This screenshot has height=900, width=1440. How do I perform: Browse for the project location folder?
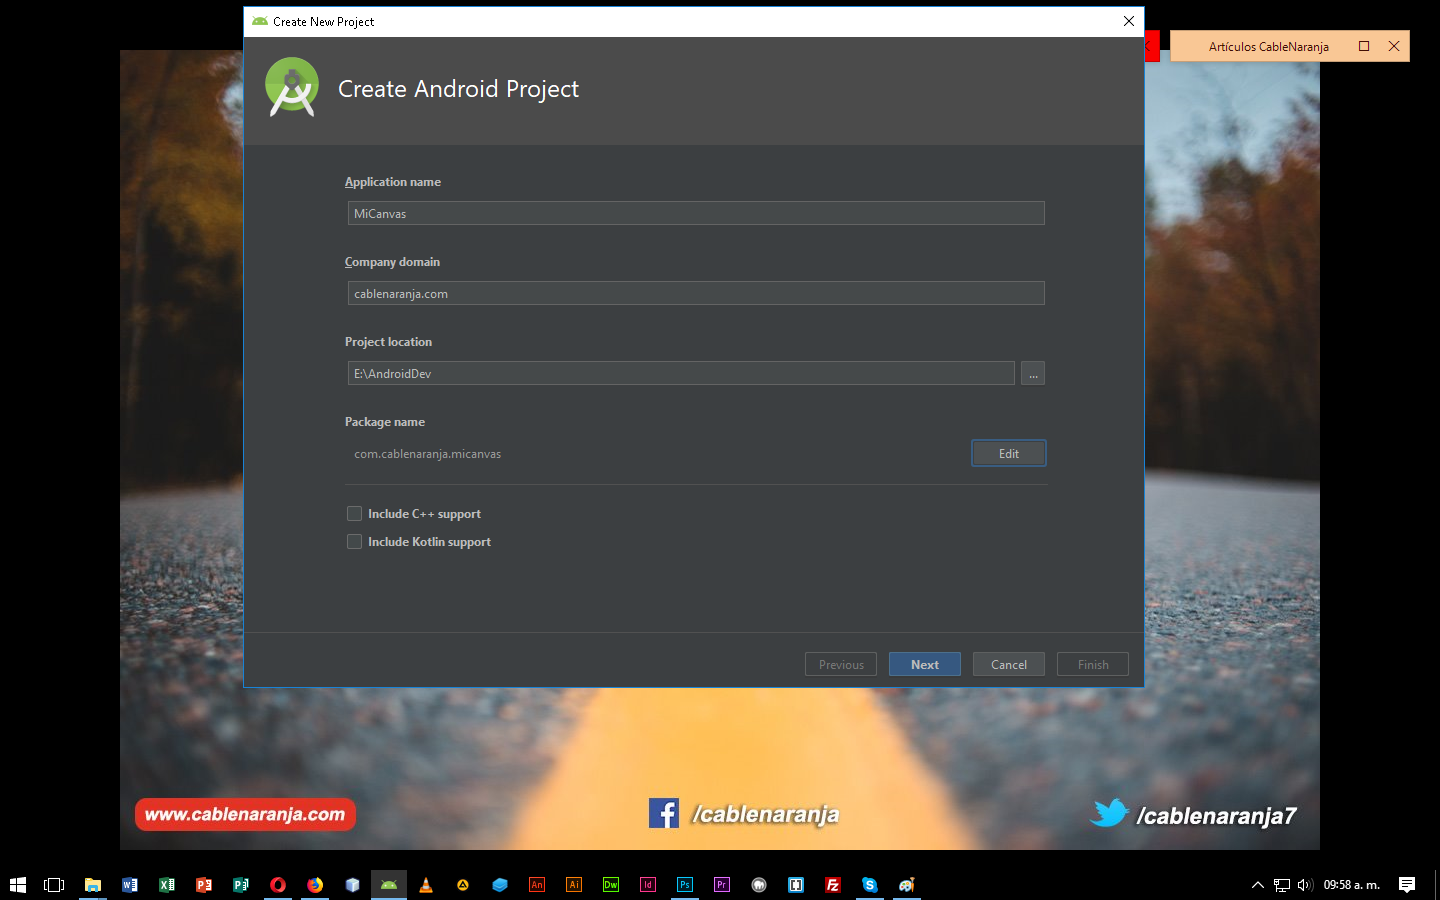1033,374
